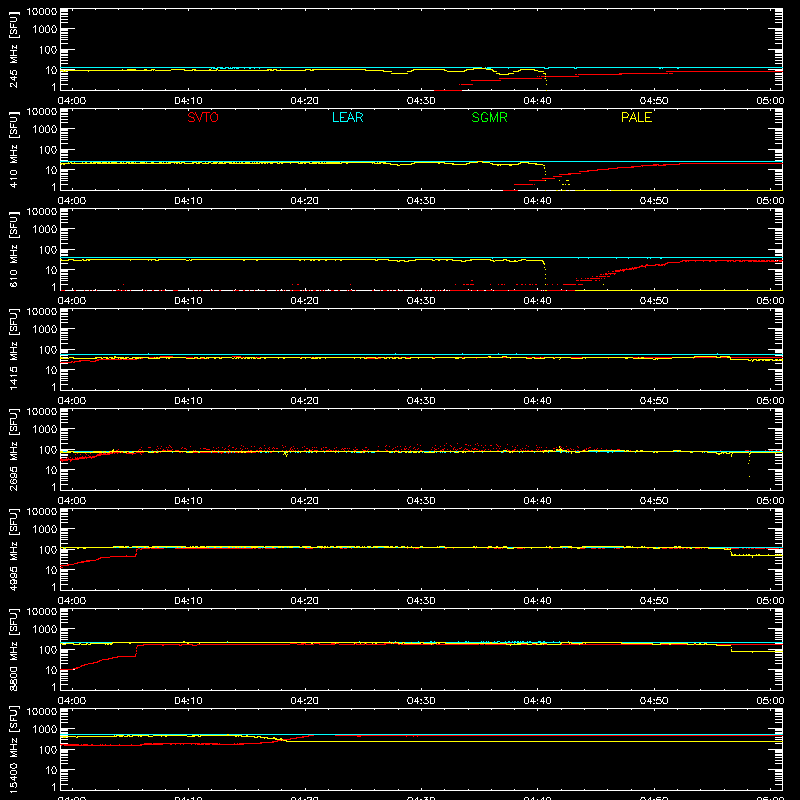800x800 pixels.
Task: Click the 1000 y-axis value on the 8800 MHz plot
Action: 45,630
